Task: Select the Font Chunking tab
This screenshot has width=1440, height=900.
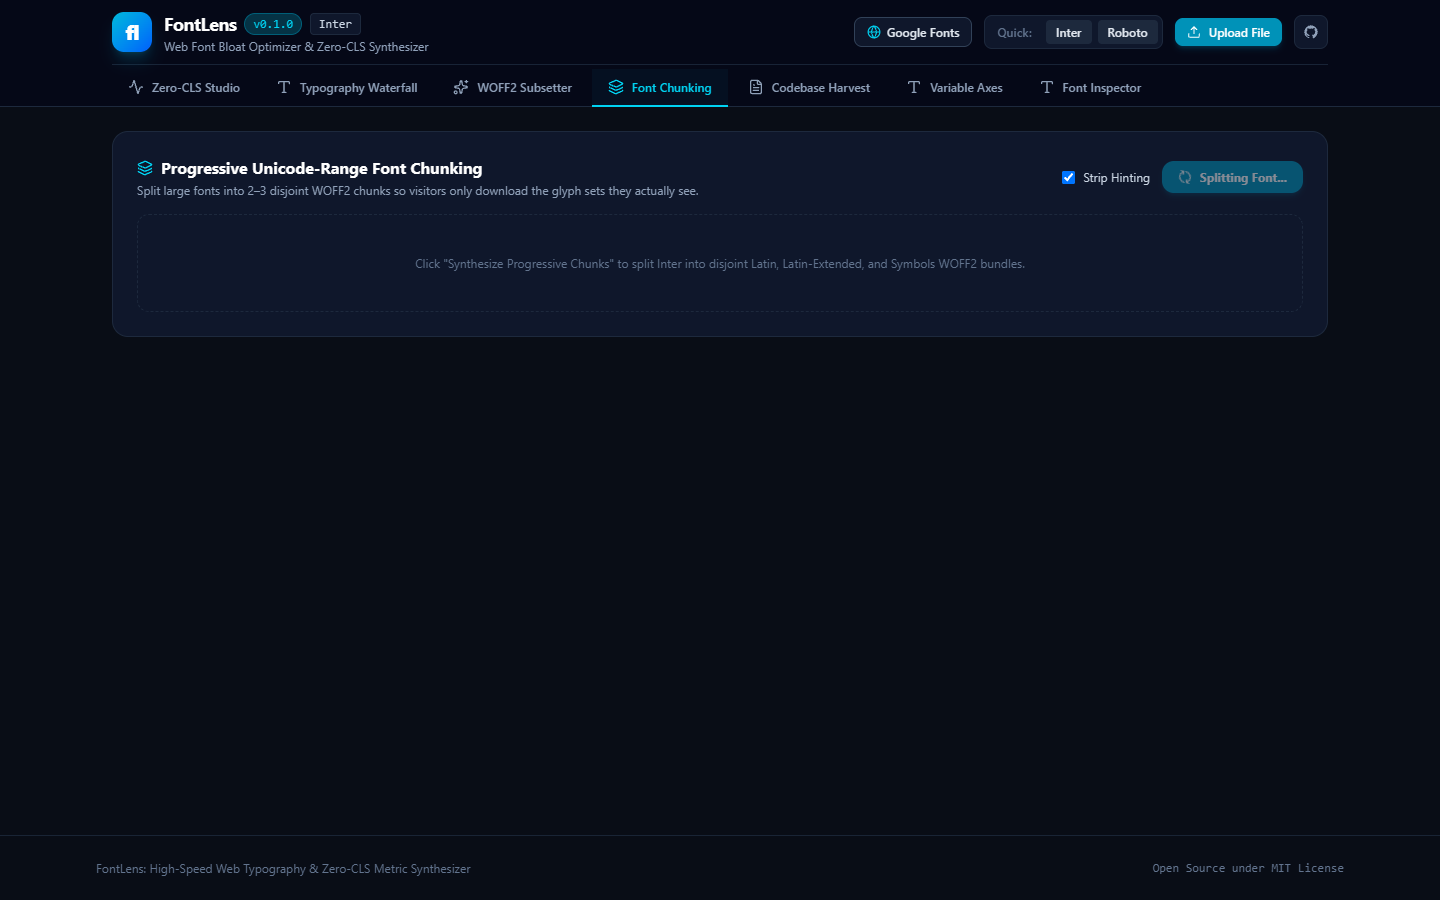Action: pos(660,87)
